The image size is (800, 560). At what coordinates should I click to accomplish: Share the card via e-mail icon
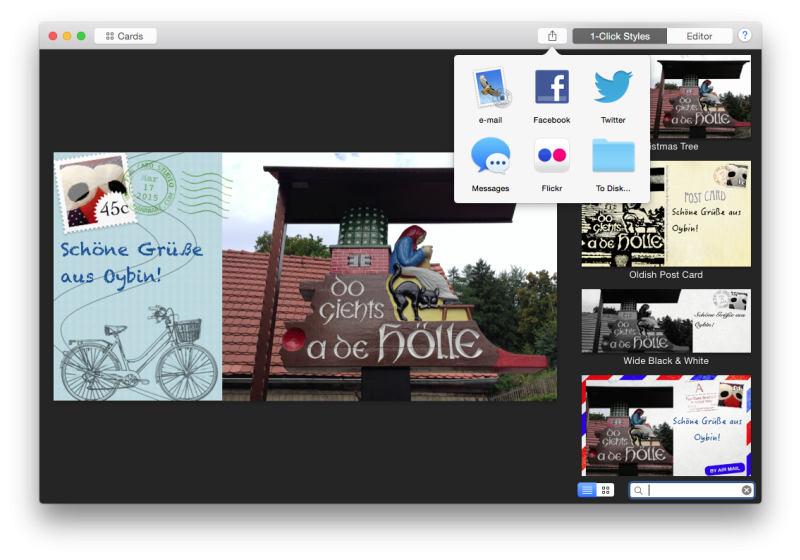490,89
